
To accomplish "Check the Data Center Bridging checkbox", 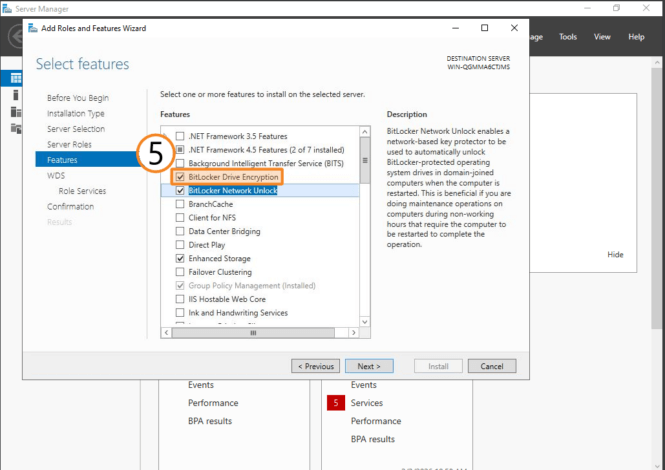I will point(180,231).
